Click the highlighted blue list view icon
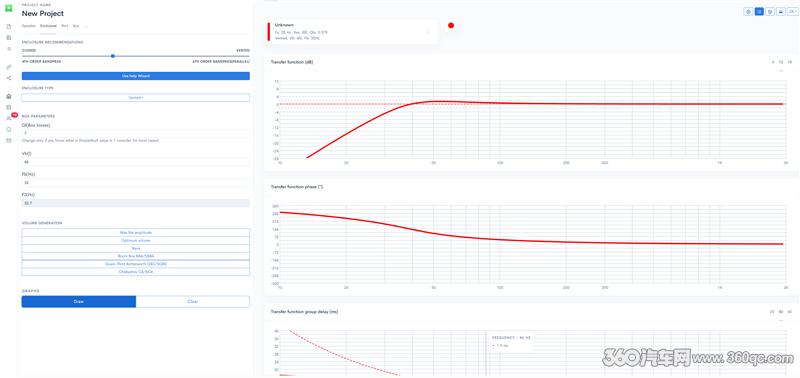Screen dimensions: 800x378 coord(759,11)
